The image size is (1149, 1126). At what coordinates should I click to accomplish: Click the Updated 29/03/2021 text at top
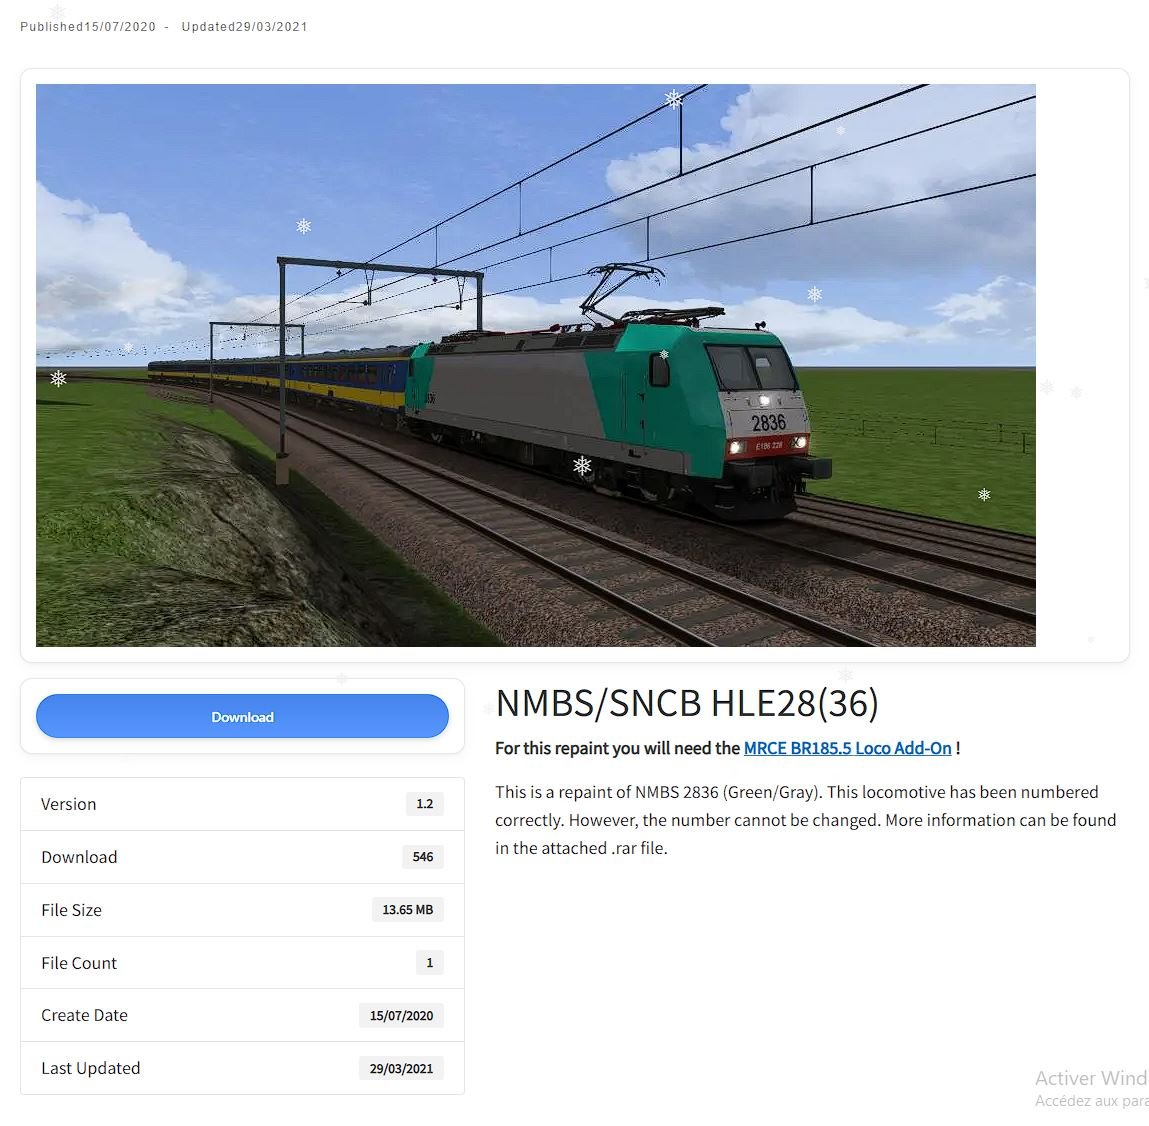coord(244,26)
